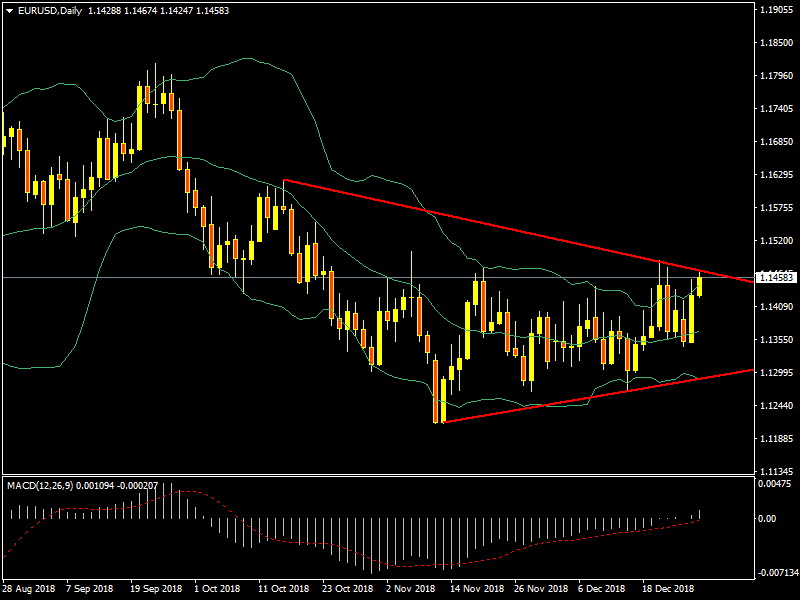The width and height of the screenshot is (800, 600).
Task: Click the 1.11345 price on the scale
Action: 775,471
